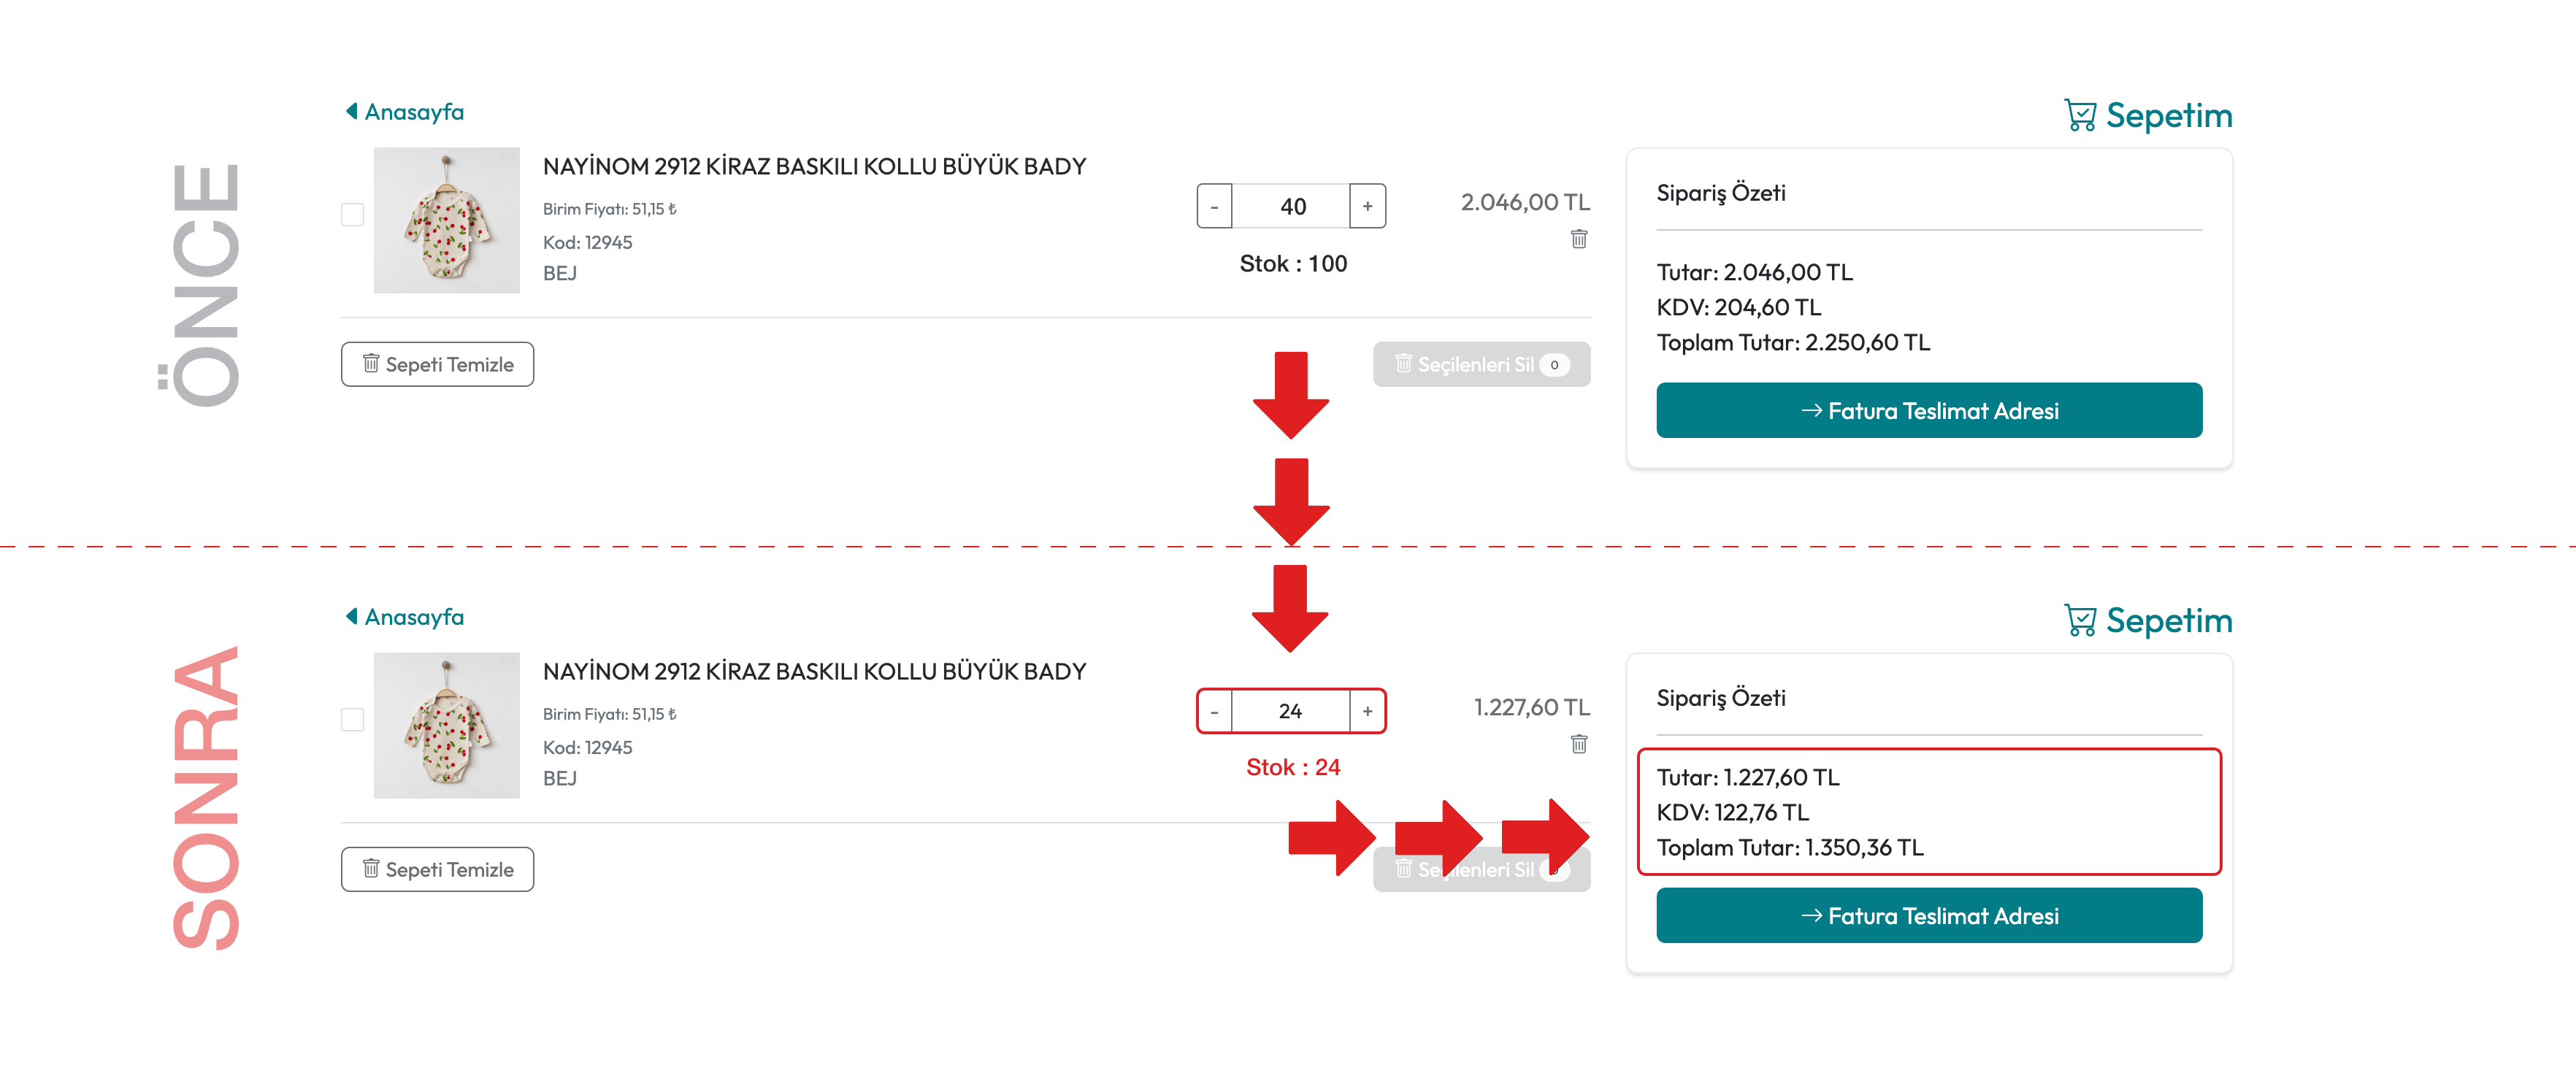Tick the checkbox of the top cart item
Viewport: 2576px width, 1092px height.
point(353,215)
